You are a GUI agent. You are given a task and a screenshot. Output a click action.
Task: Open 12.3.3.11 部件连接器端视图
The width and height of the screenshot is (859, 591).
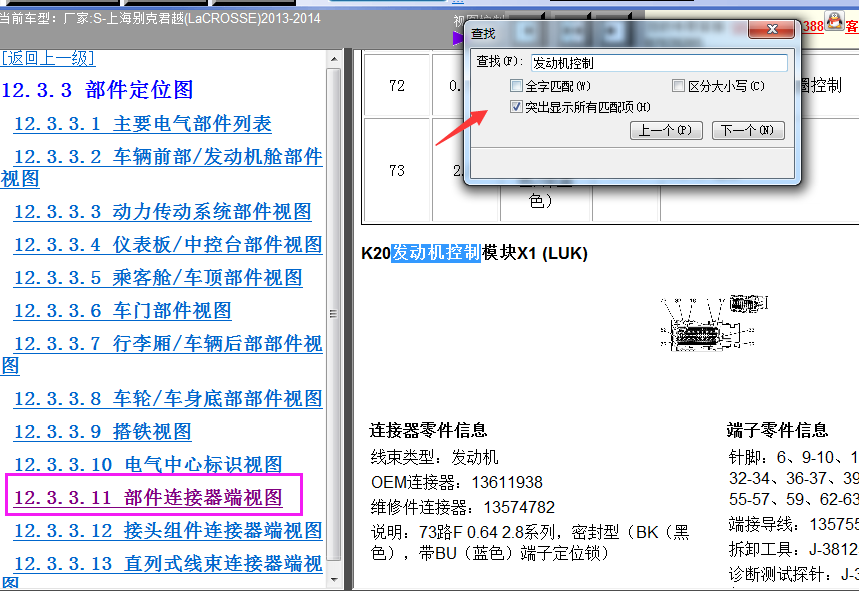click(148, 497)
